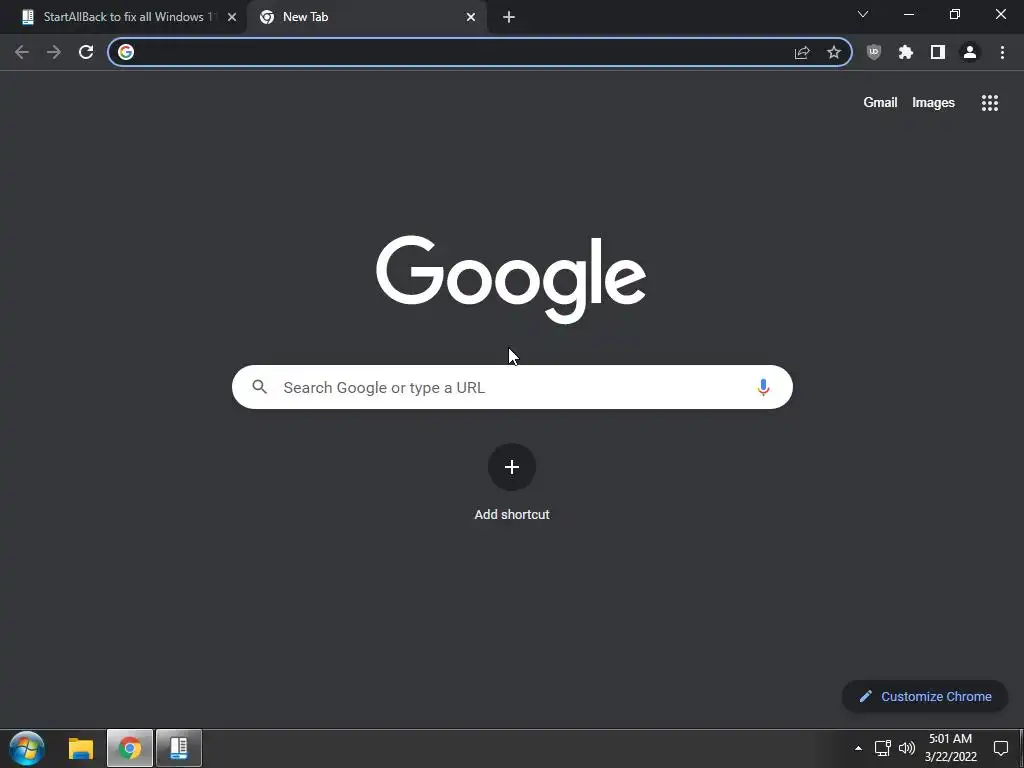Open the Extensions puzzle menu

click(906, 52)
